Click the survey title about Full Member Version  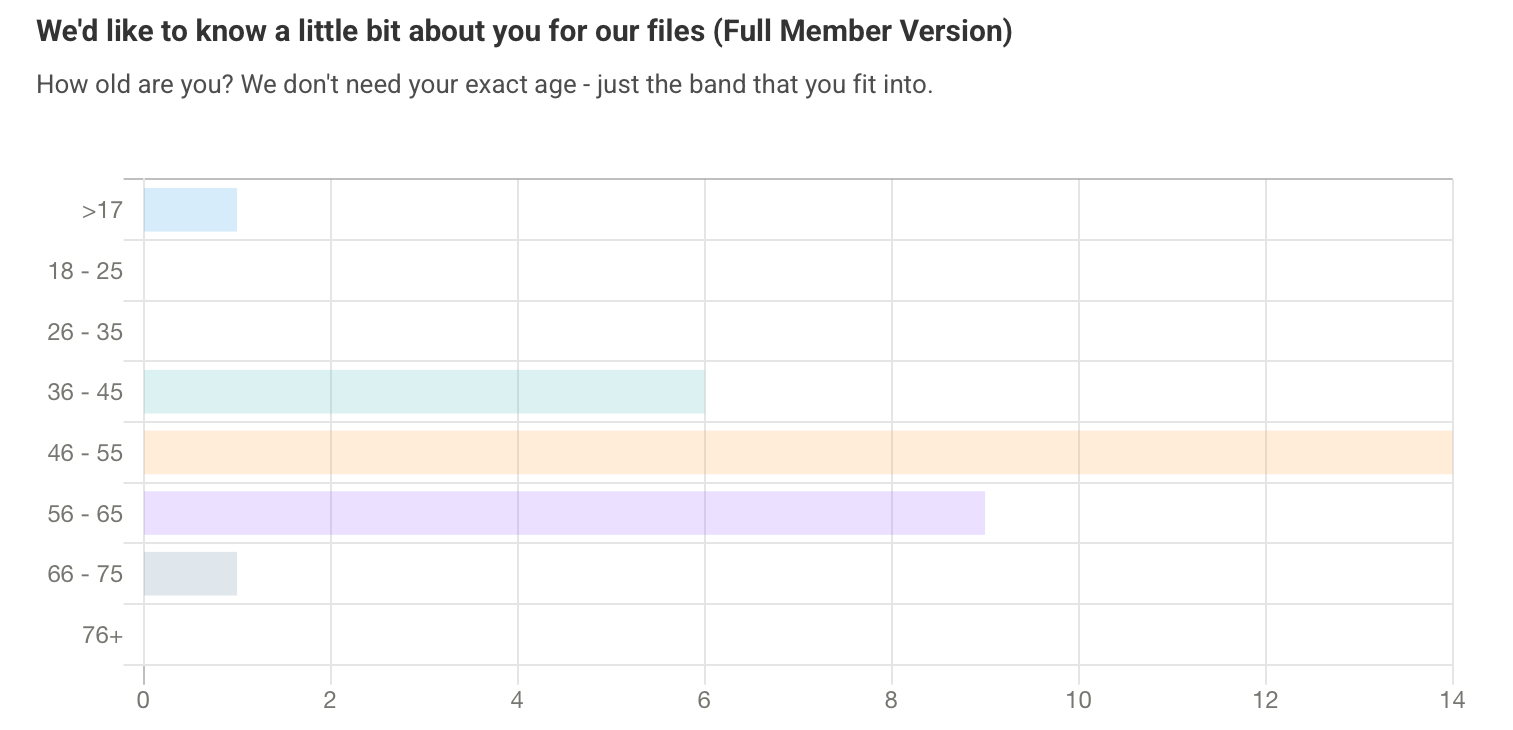[524, 32]
